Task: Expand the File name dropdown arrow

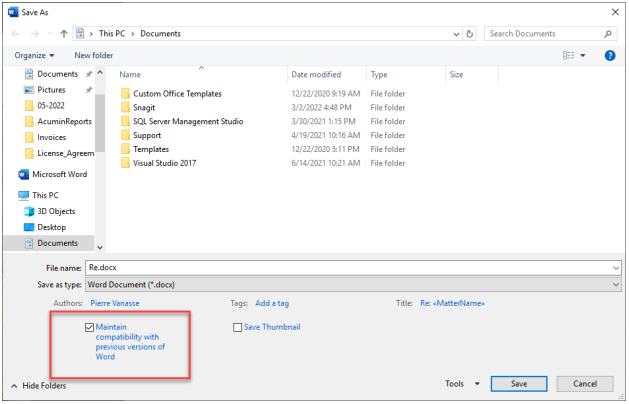Action: (616, 268)
